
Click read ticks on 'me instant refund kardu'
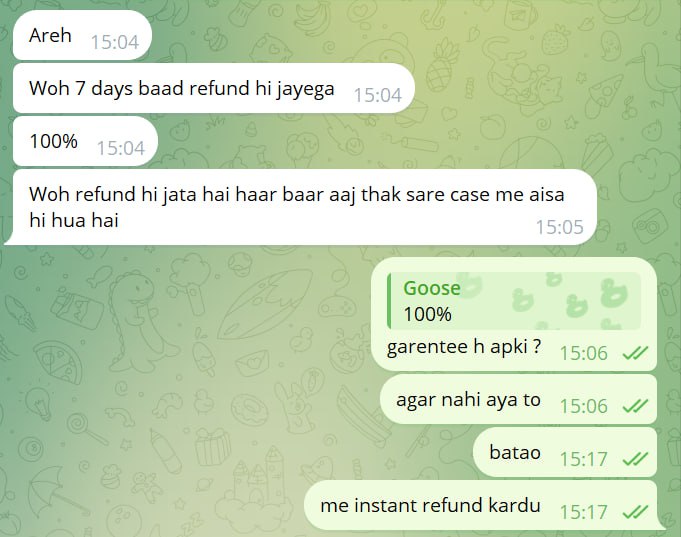pyautogui.click(x=635, y=512)
